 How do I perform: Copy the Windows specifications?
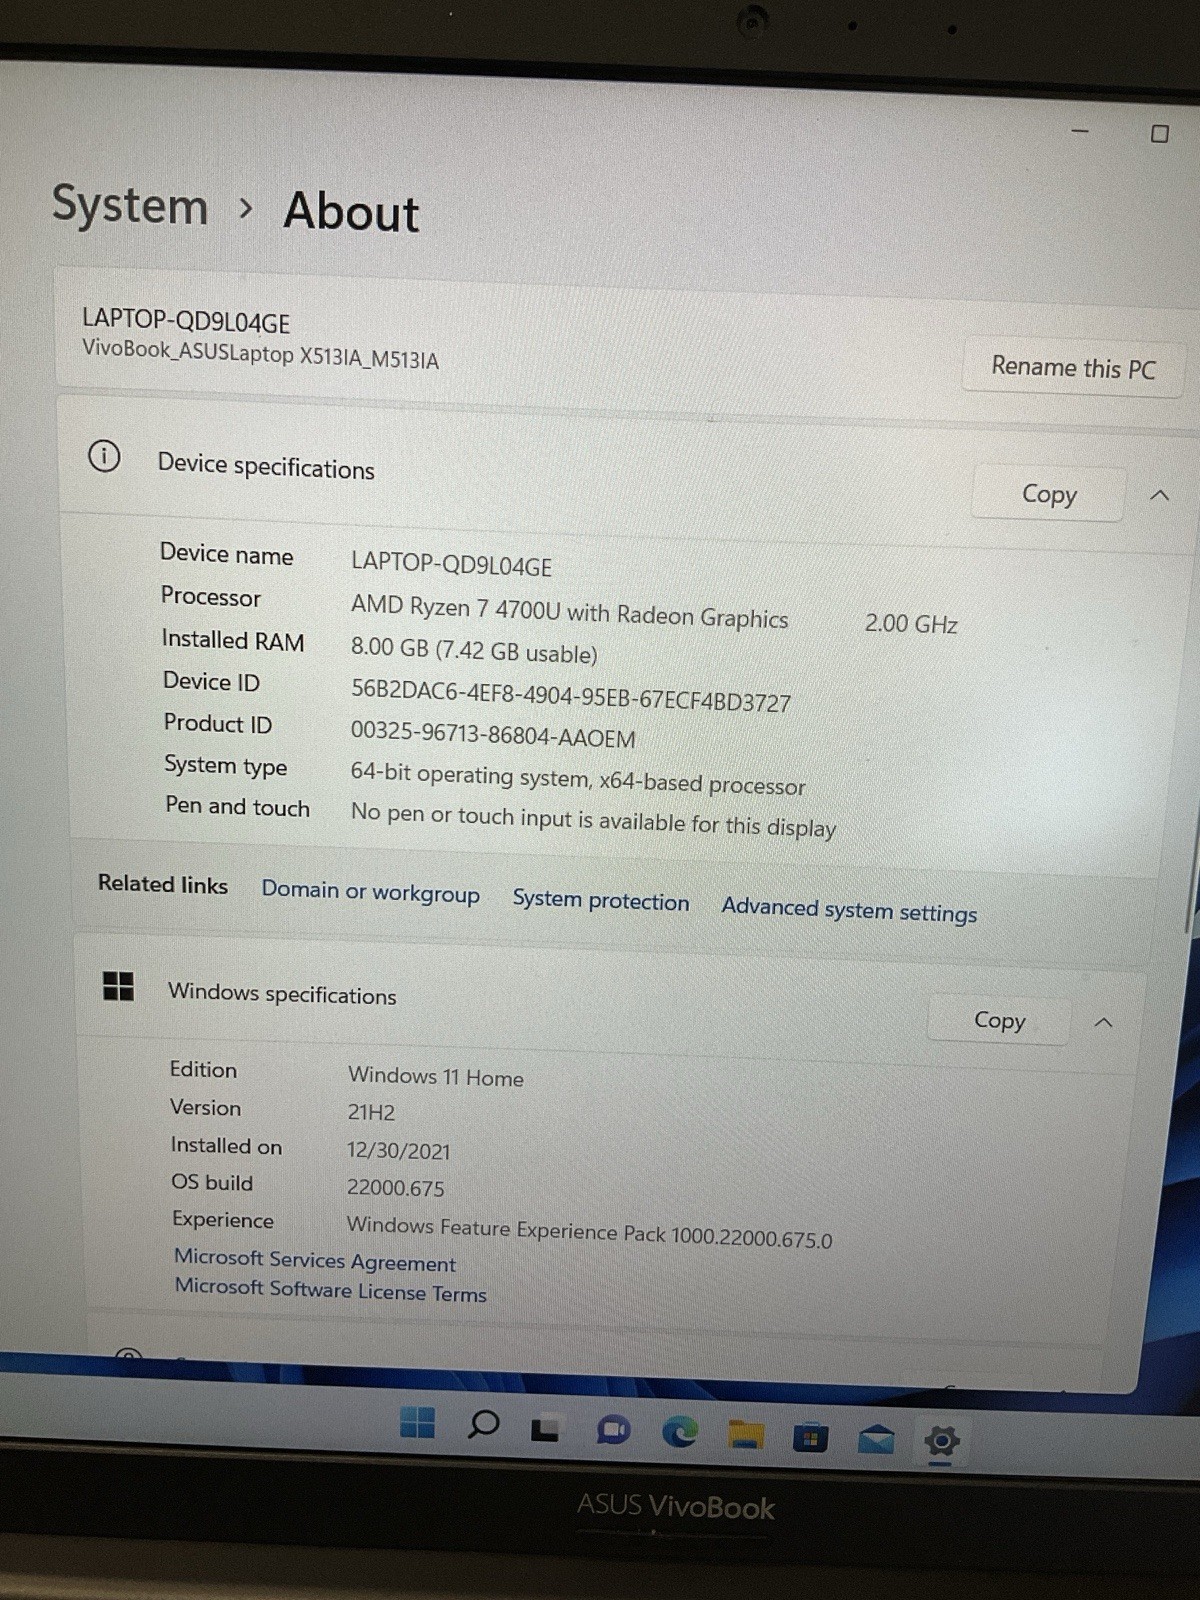pyautogui.click(x=999, y=1020)
